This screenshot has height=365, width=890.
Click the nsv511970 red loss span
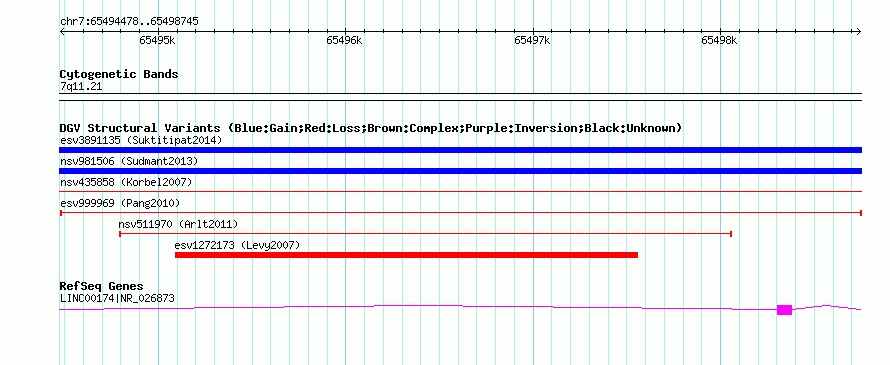(425, 234)
